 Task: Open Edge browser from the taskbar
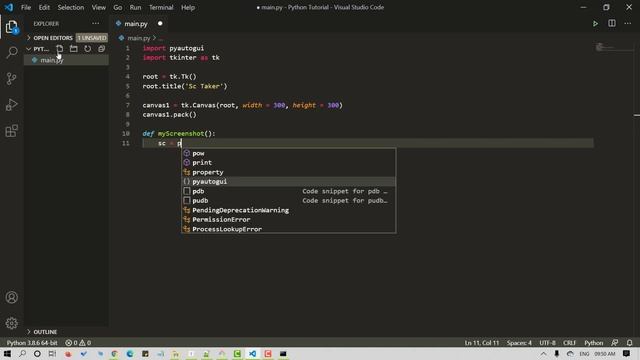[130, 353]
